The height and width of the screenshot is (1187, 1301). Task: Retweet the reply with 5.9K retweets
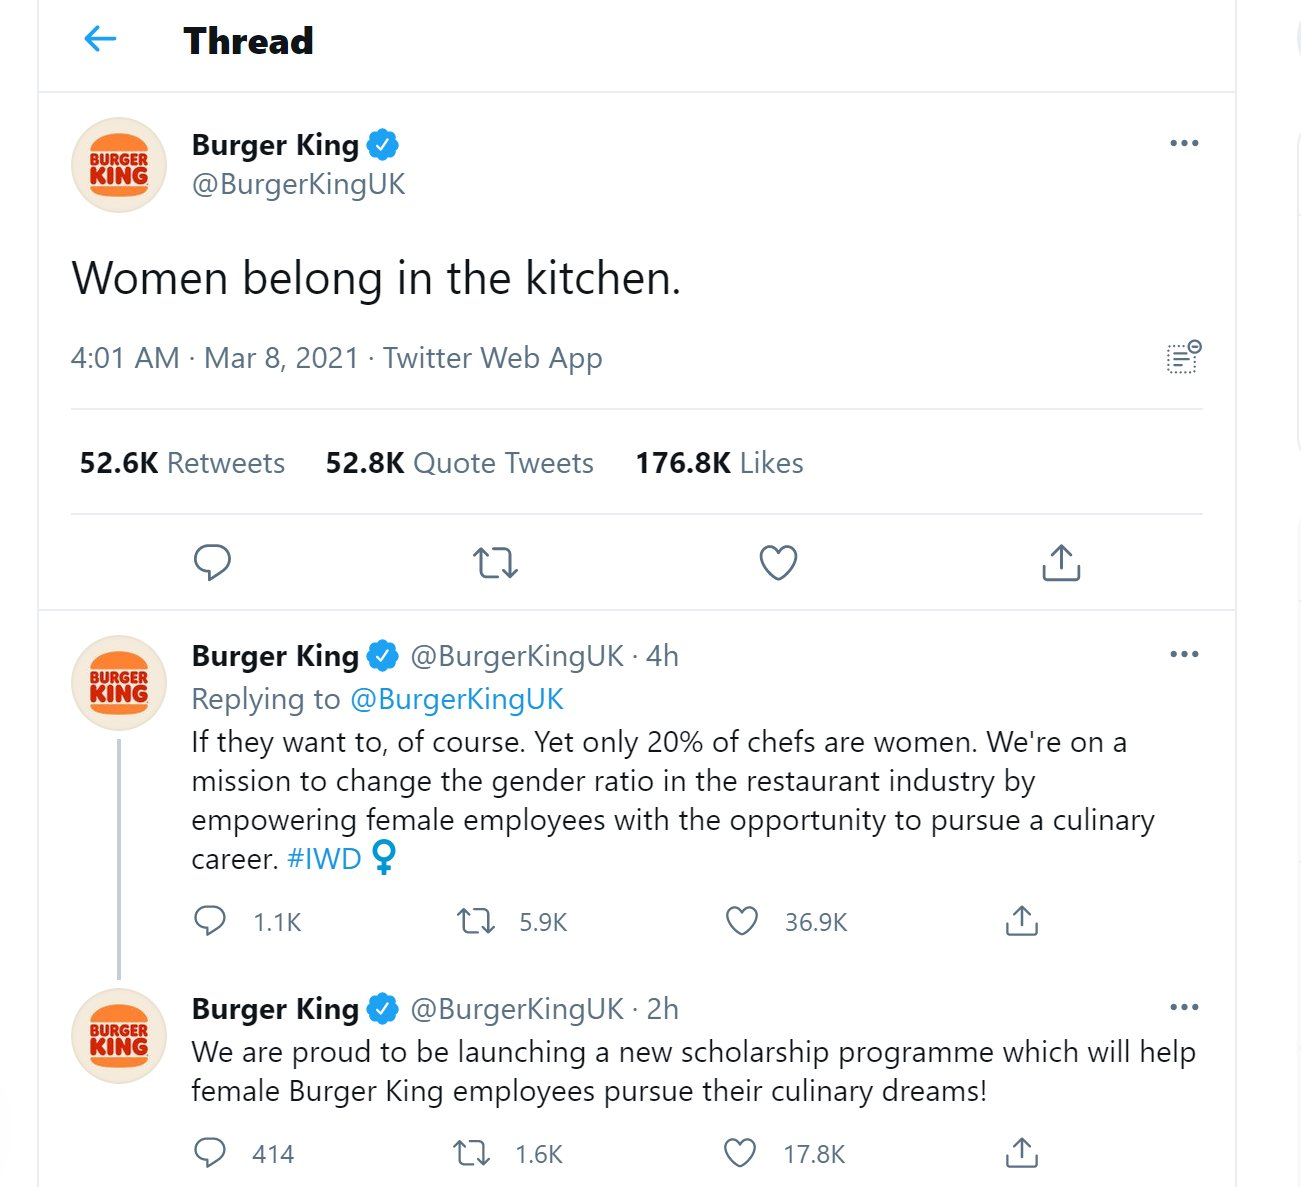coord(476,921)
